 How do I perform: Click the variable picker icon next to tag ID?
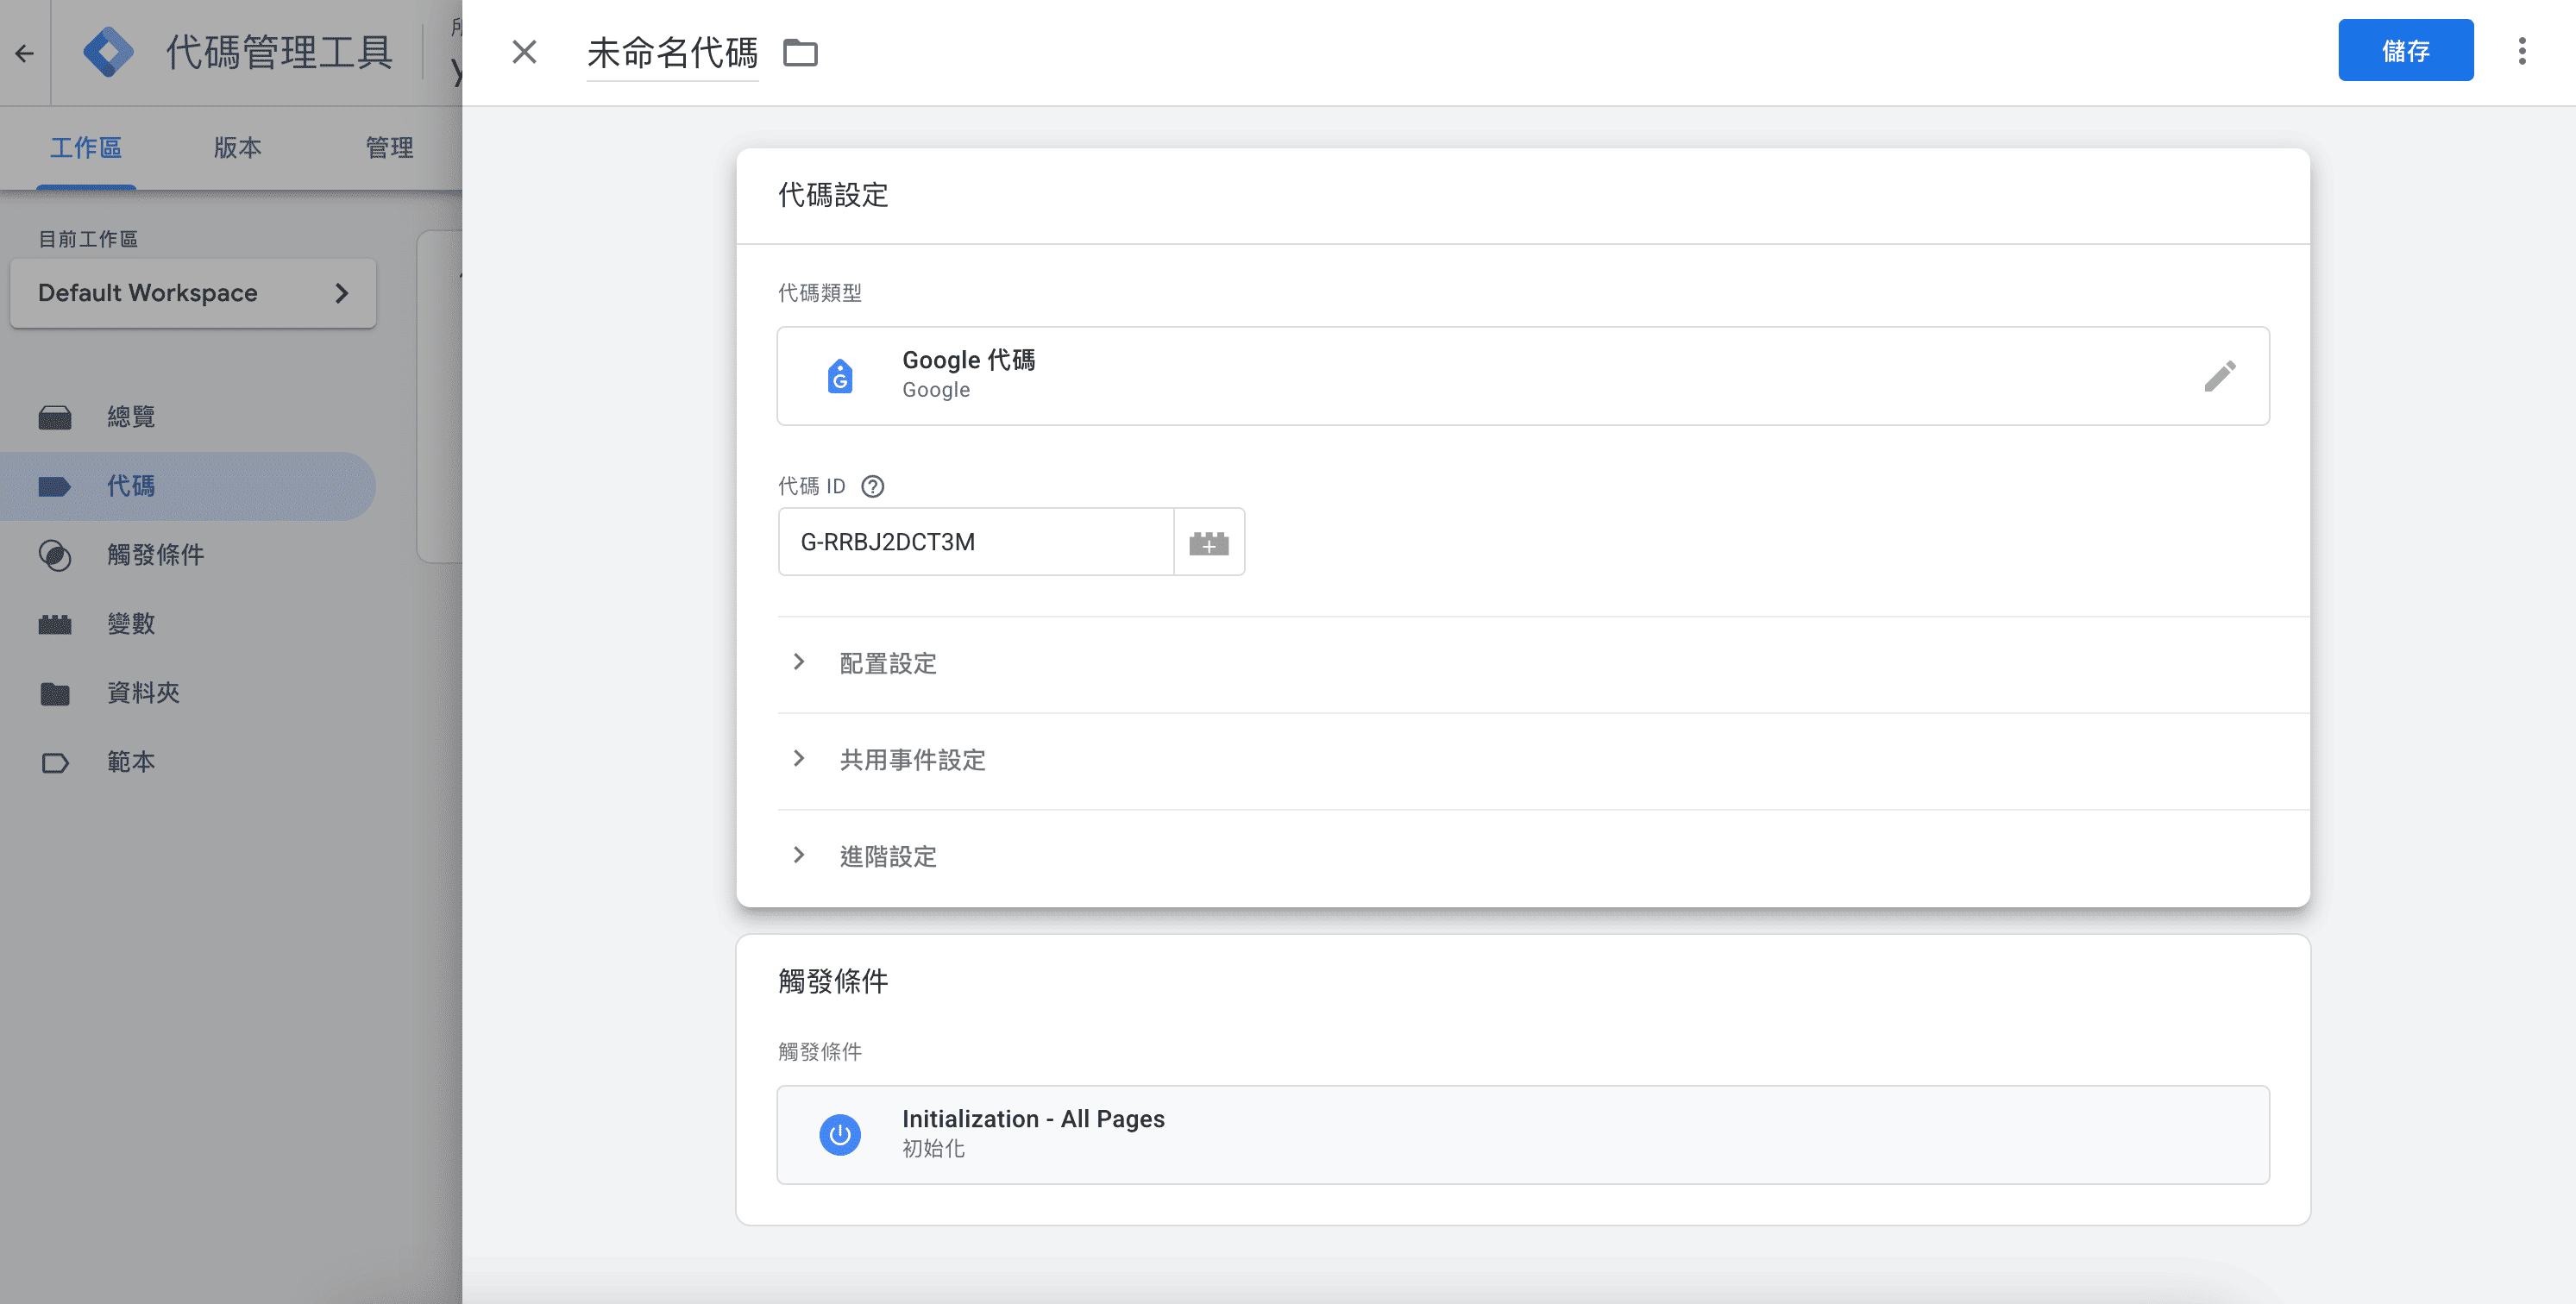tap(1208, 542)
